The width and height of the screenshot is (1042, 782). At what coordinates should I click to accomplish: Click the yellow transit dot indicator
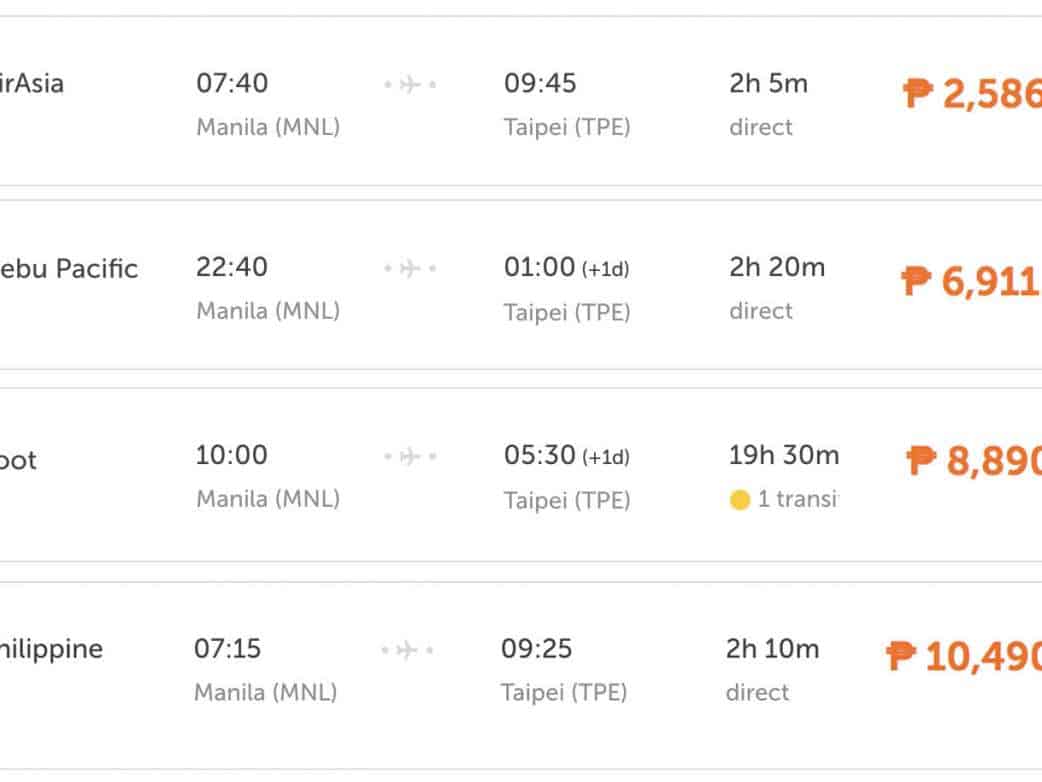point(740,500)
